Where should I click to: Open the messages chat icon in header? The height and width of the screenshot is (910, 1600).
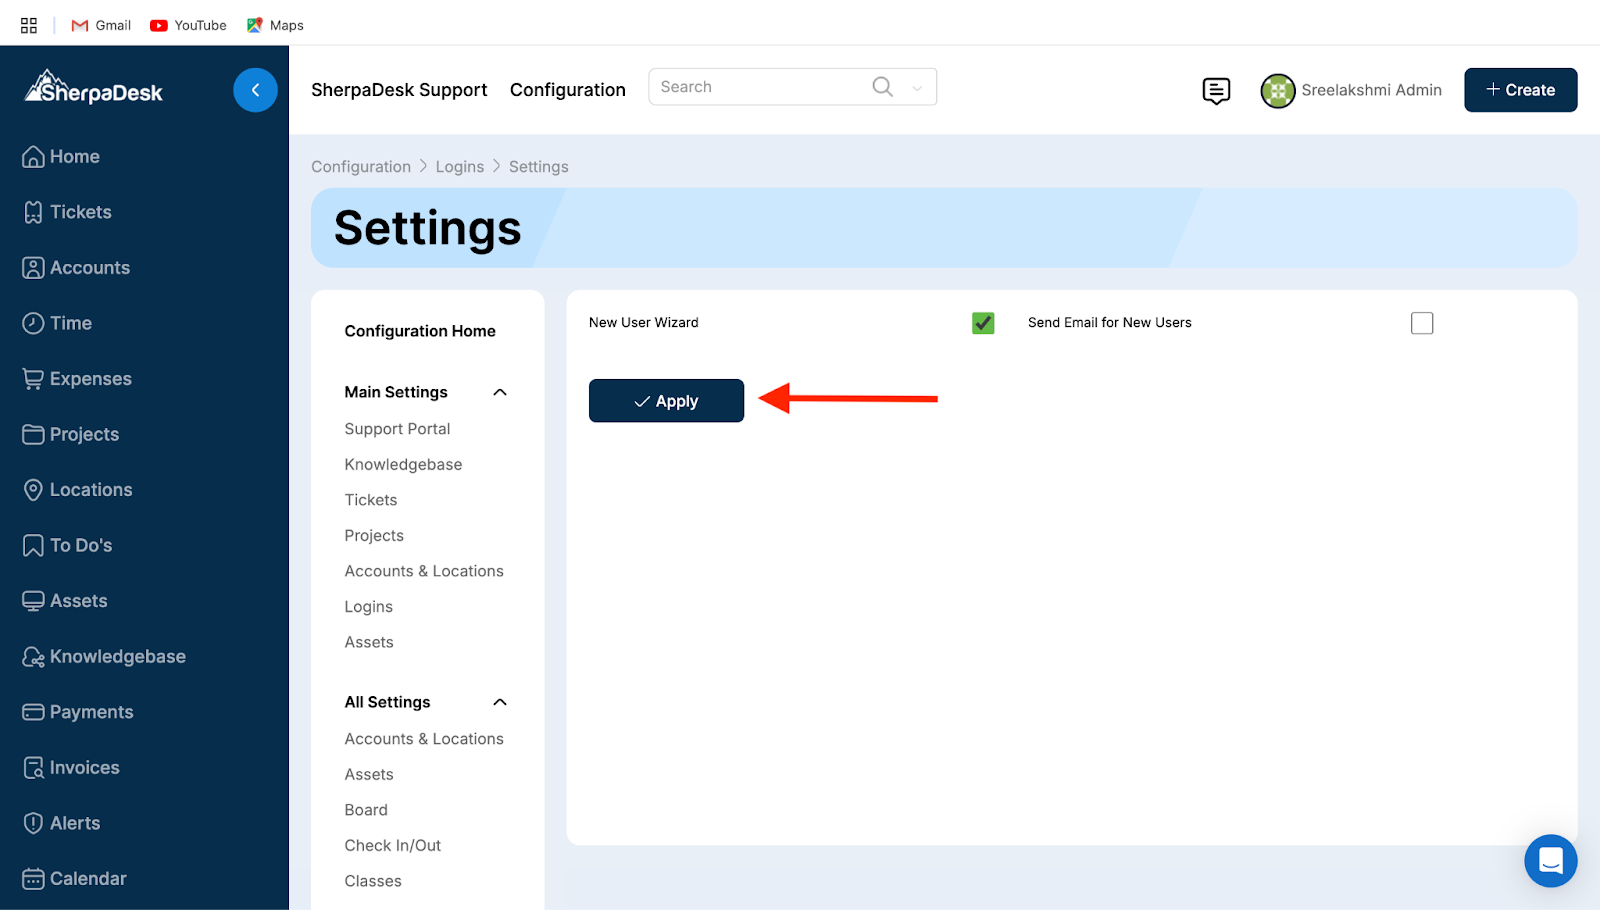(x=1216, y=91)
